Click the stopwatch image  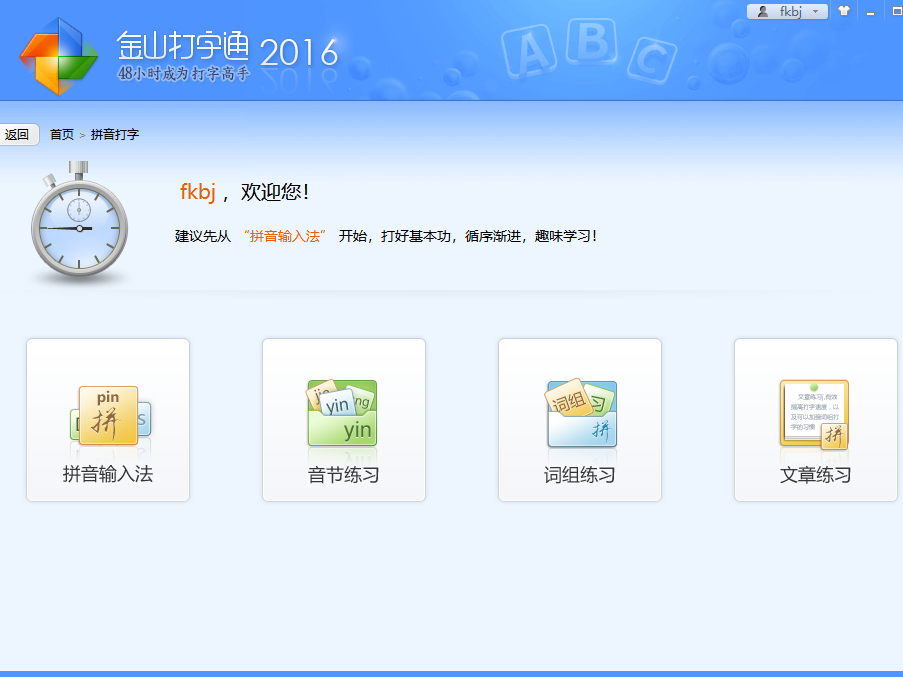point(79,220)
